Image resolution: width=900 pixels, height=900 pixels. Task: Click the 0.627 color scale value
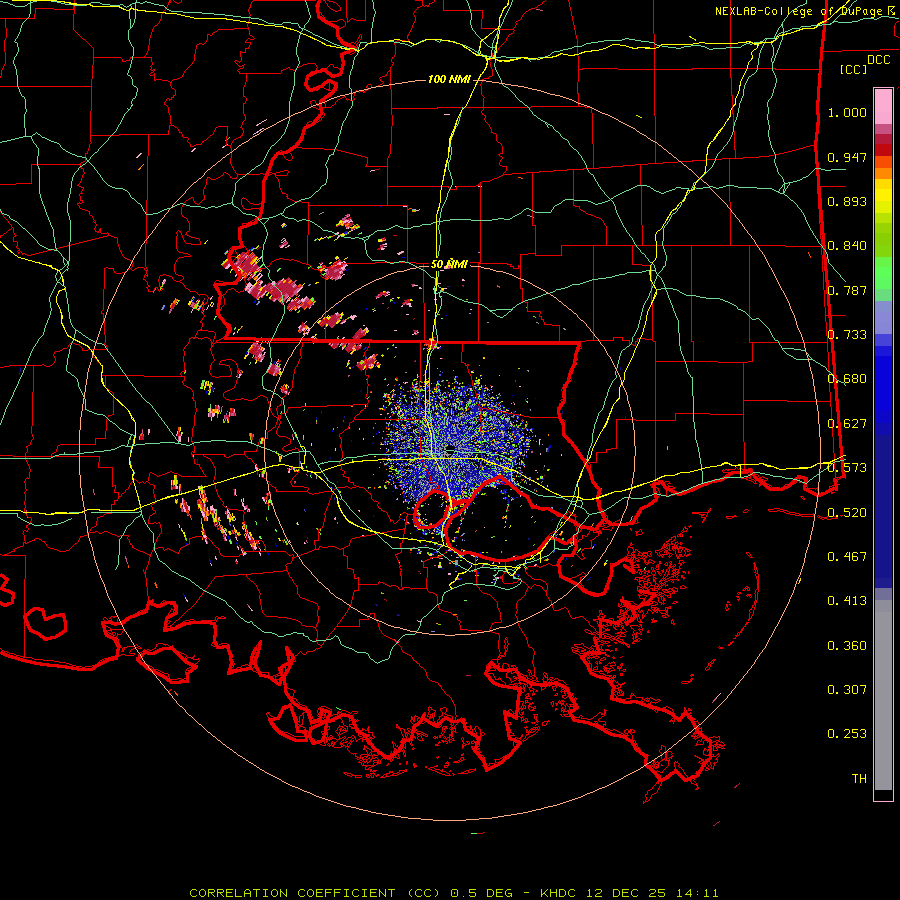click(x=847, y=424)
